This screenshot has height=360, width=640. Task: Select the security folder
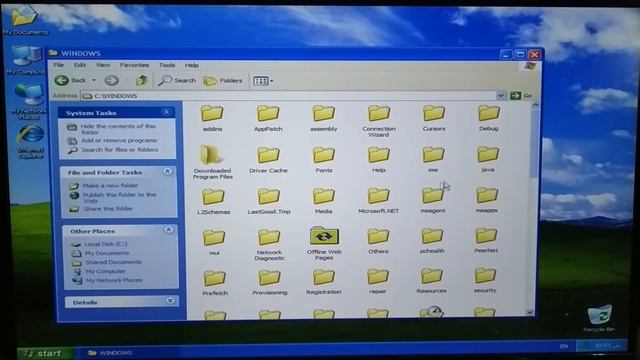(485, 280)
